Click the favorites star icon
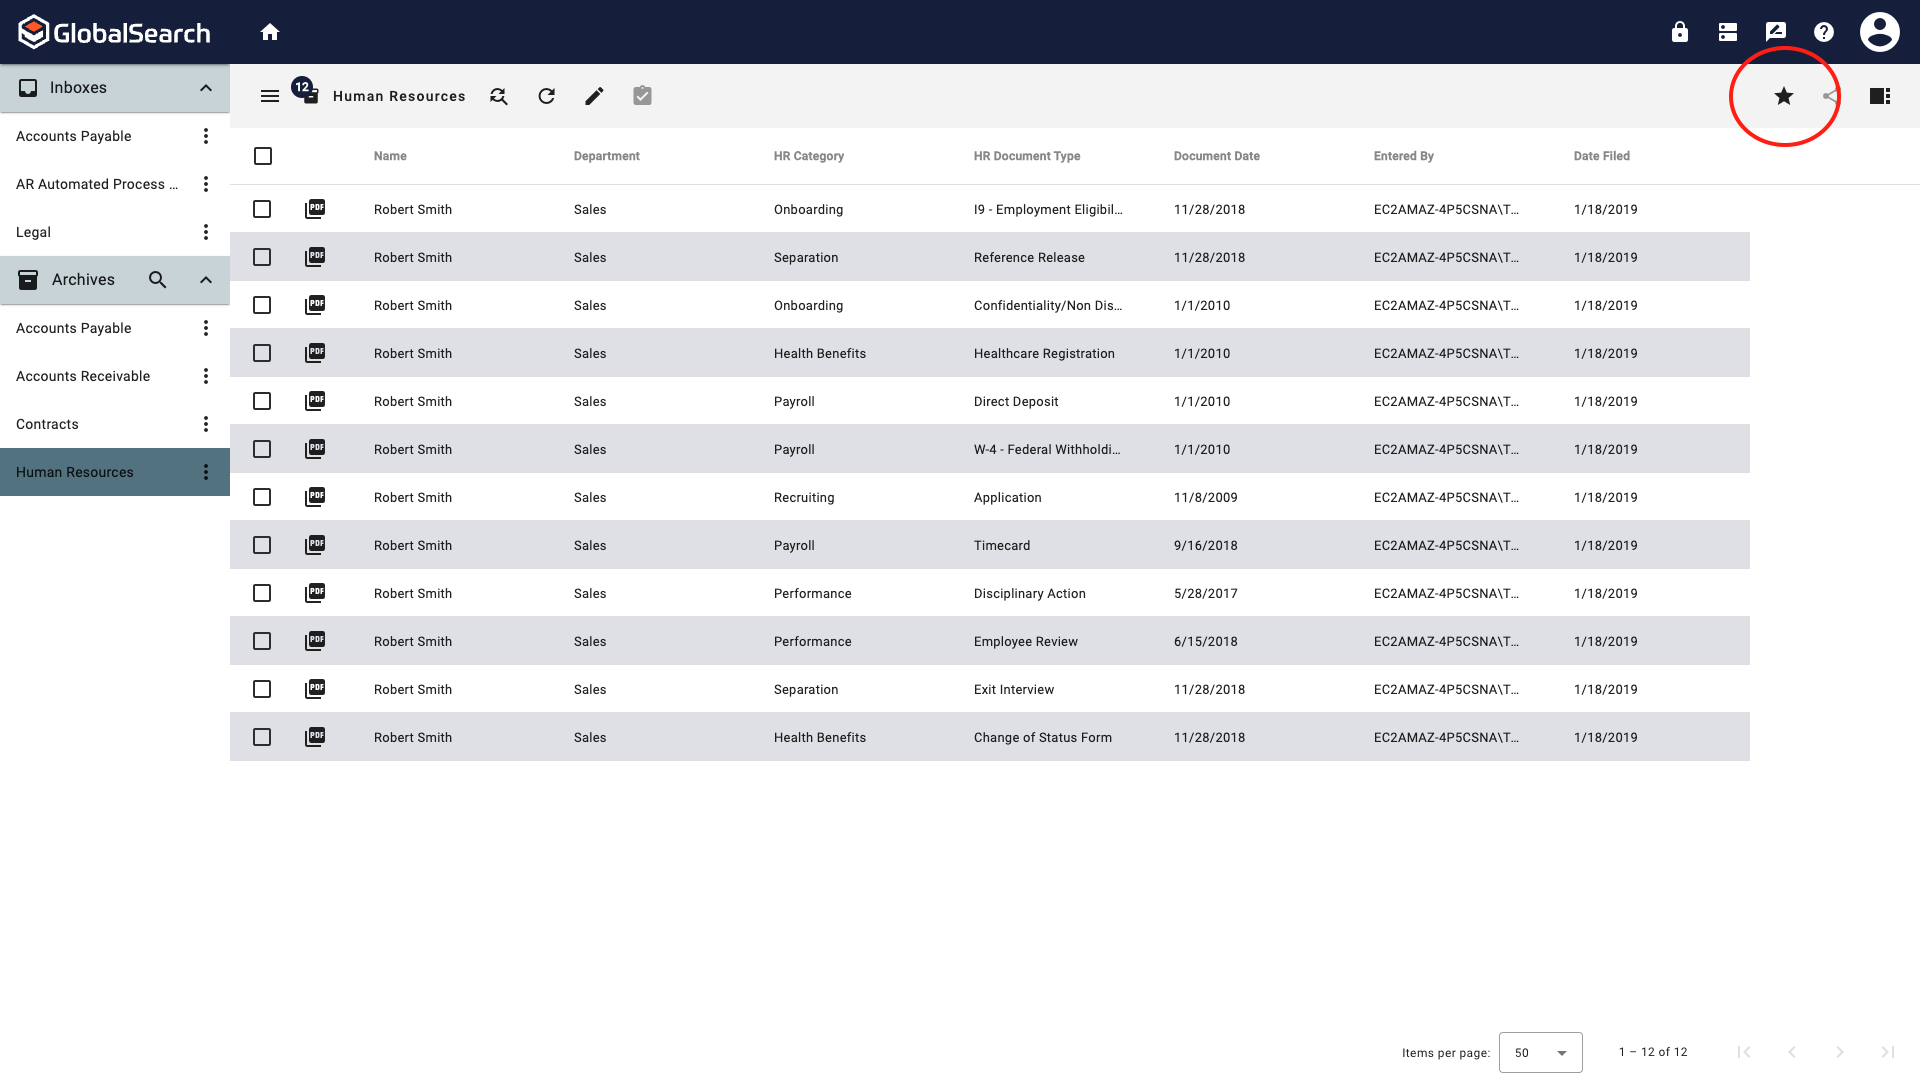 coord(1783,96)
